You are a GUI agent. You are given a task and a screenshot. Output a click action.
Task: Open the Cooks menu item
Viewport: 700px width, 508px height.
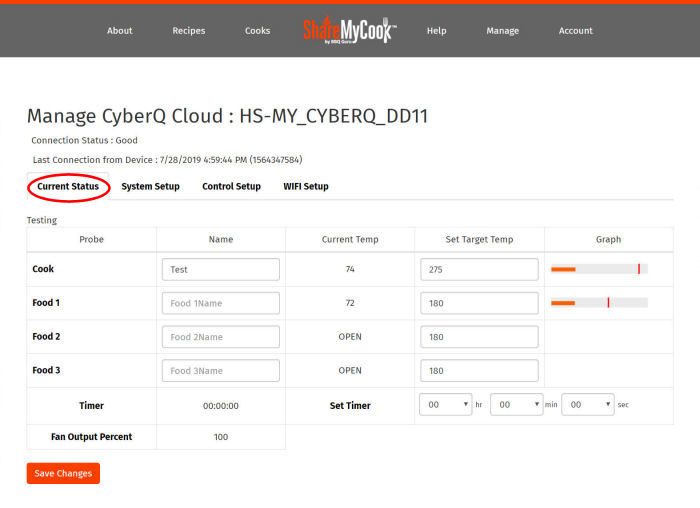[x=258, y=31]
